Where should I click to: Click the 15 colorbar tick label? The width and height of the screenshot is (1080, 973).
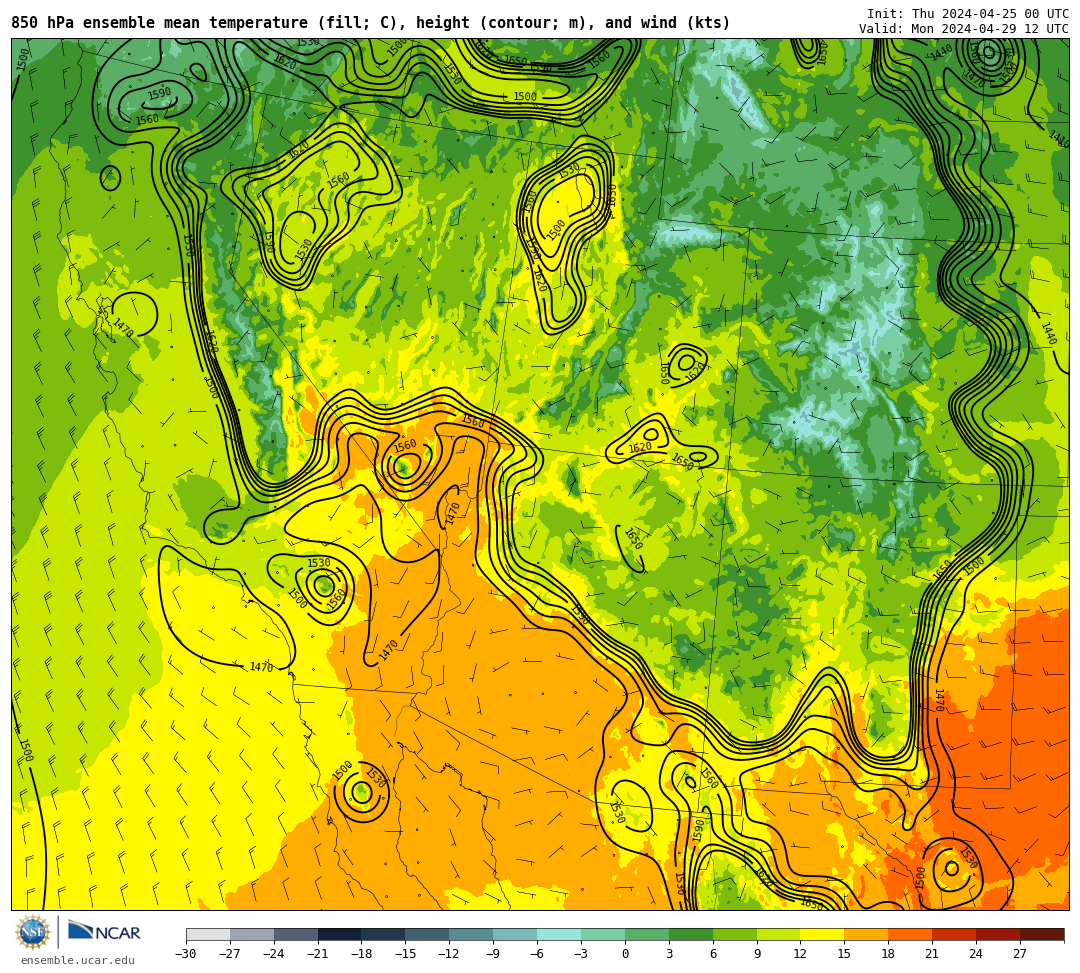point(844,954)
